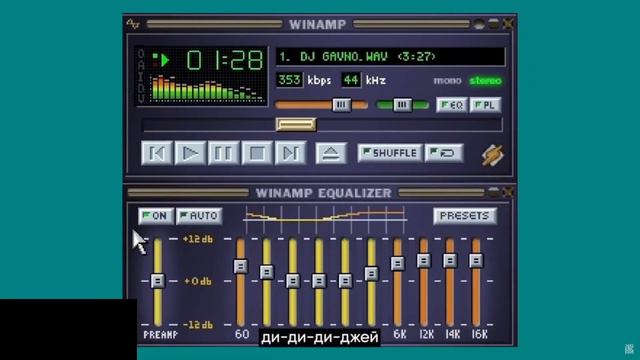Skip to next track button
640x360 pixels.
pyautogui.click(x=291, y=153)
